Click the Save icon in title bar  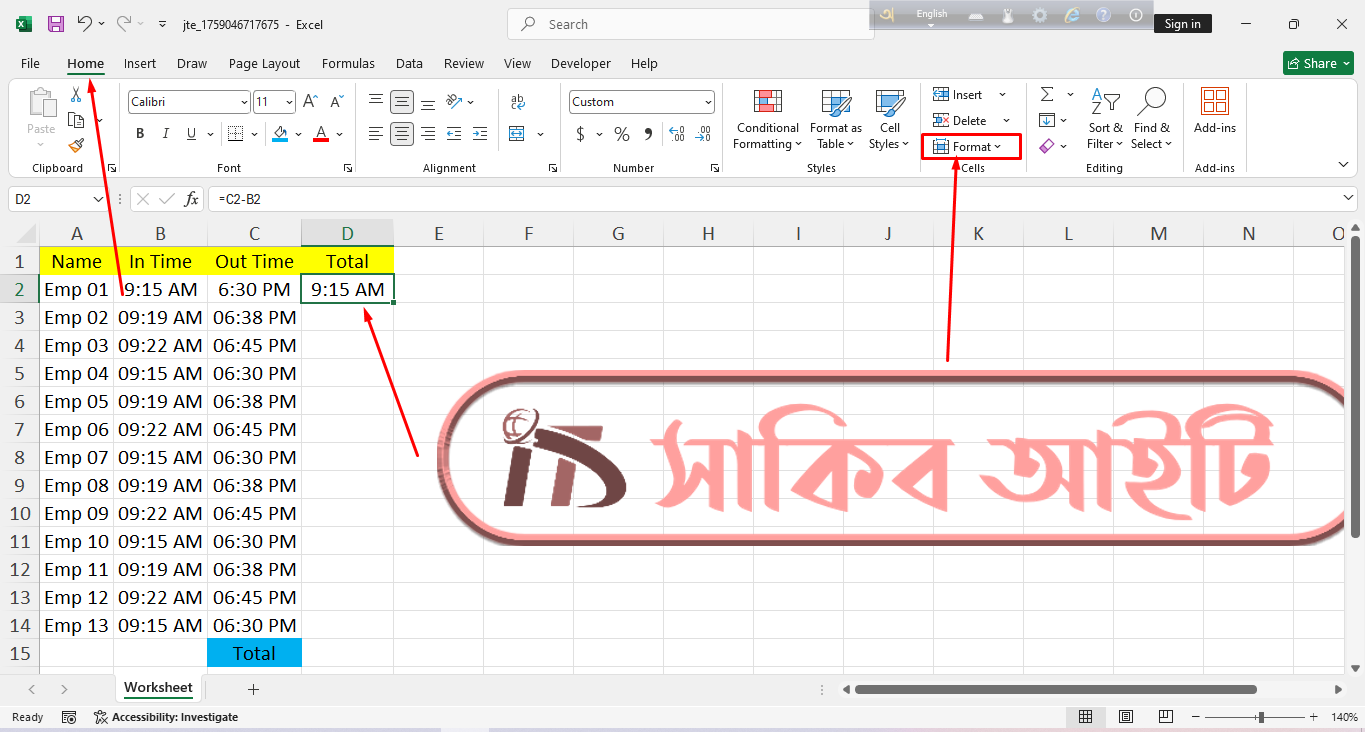click(56, 24)
